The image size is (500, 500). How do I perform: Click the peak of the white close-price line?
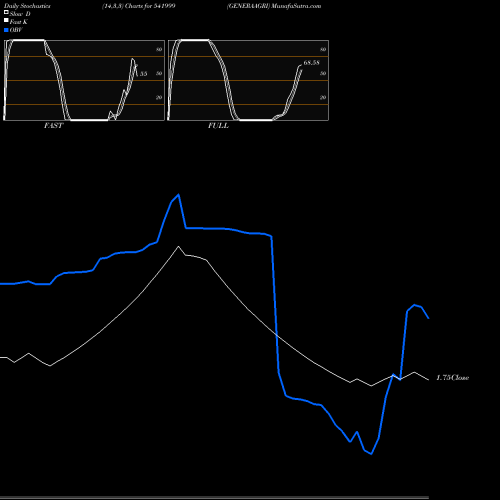(178, 247)
